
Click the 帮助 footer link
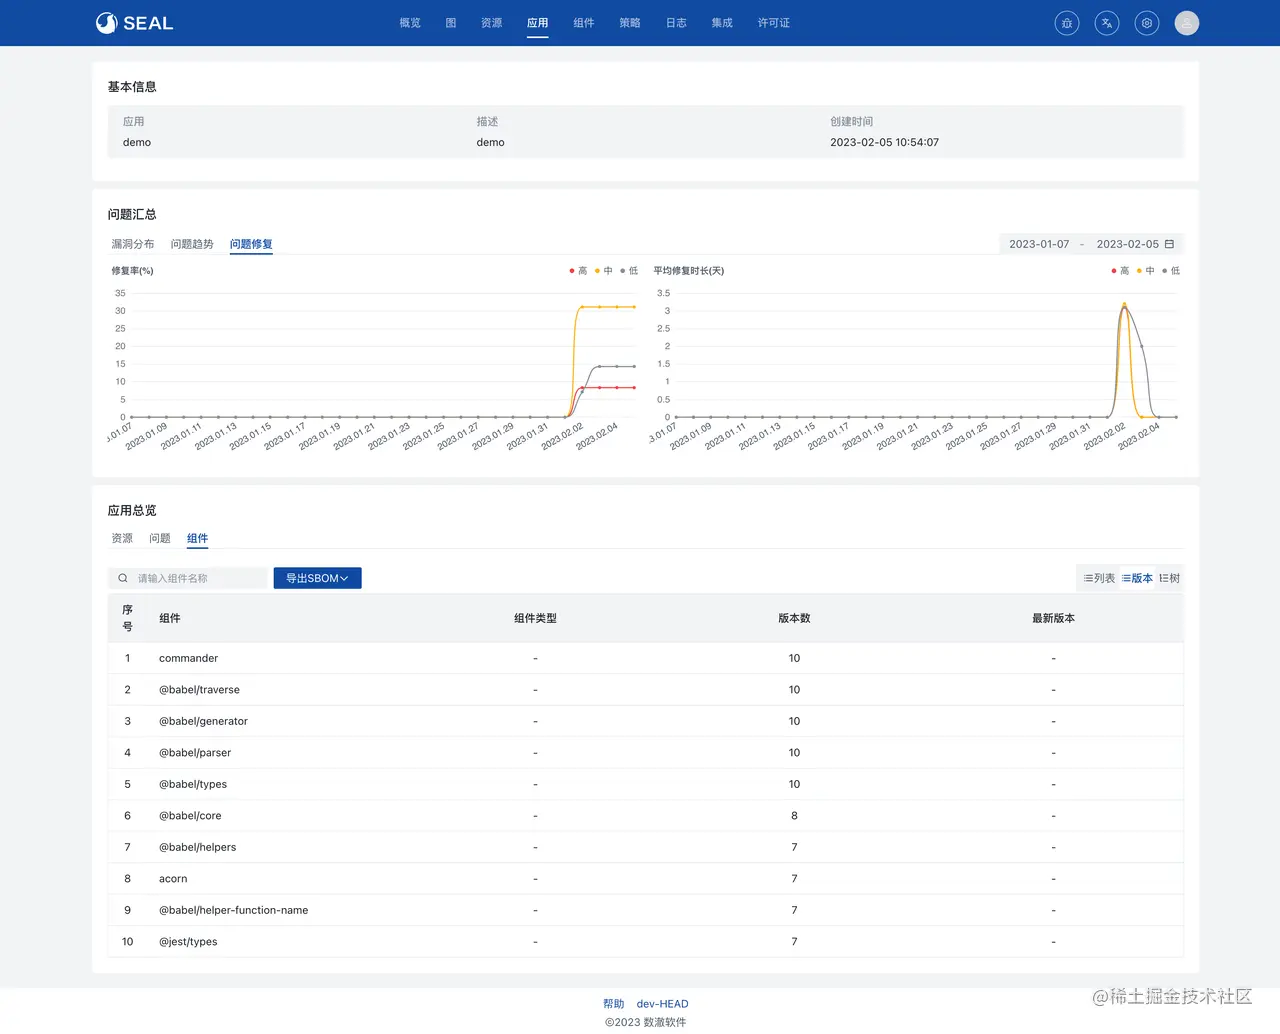click(614, 1004)
